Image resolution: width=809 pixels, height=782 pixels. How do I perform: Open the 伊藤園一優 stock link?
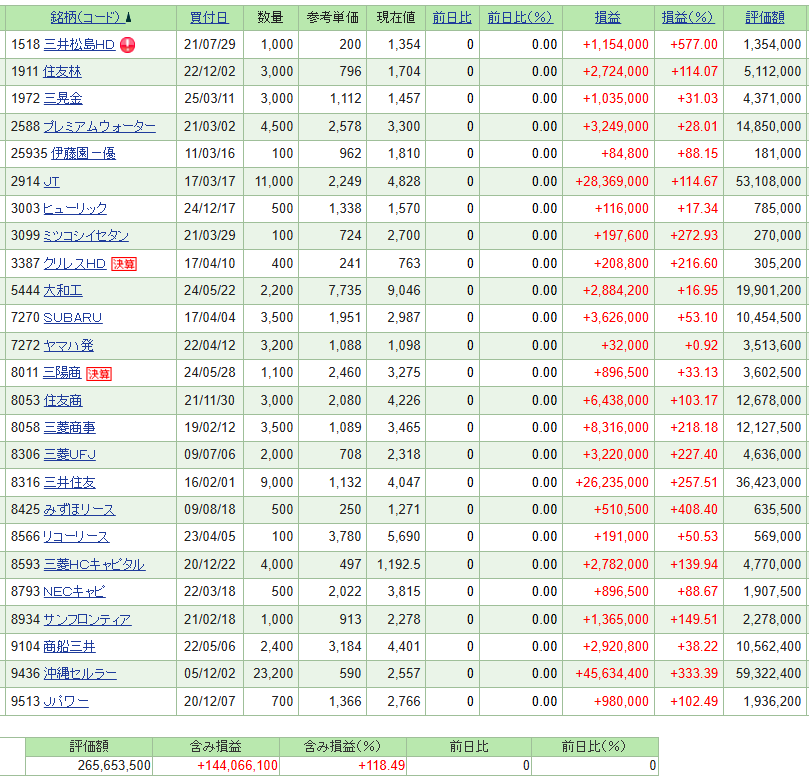click(x=79, y=154)
